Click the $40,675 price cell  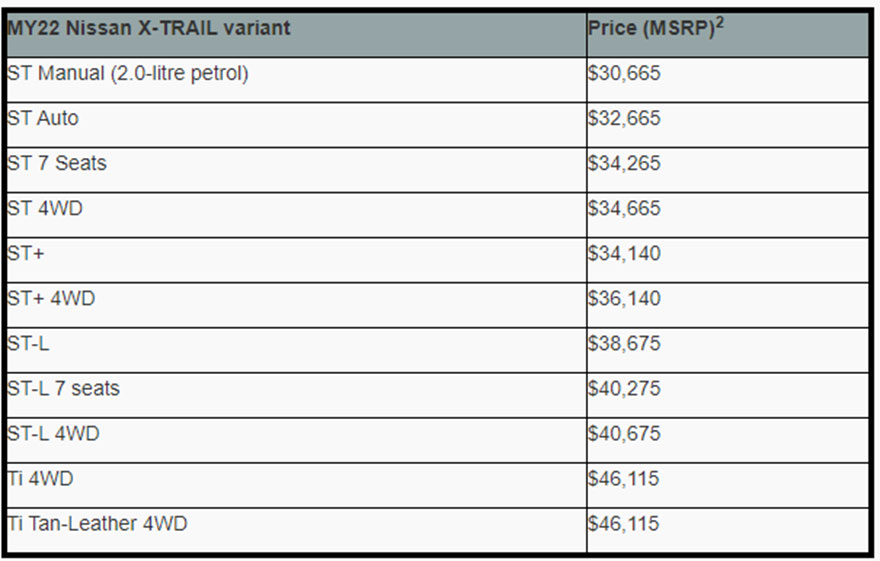(x=625, y=434)
